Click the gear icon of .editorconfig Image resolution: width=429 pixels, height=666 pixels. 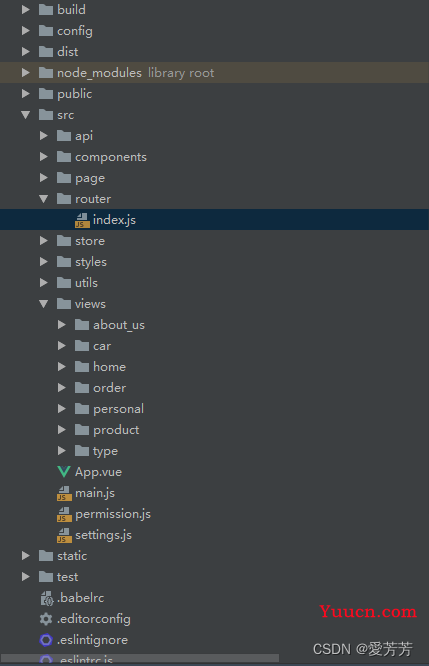46,619
